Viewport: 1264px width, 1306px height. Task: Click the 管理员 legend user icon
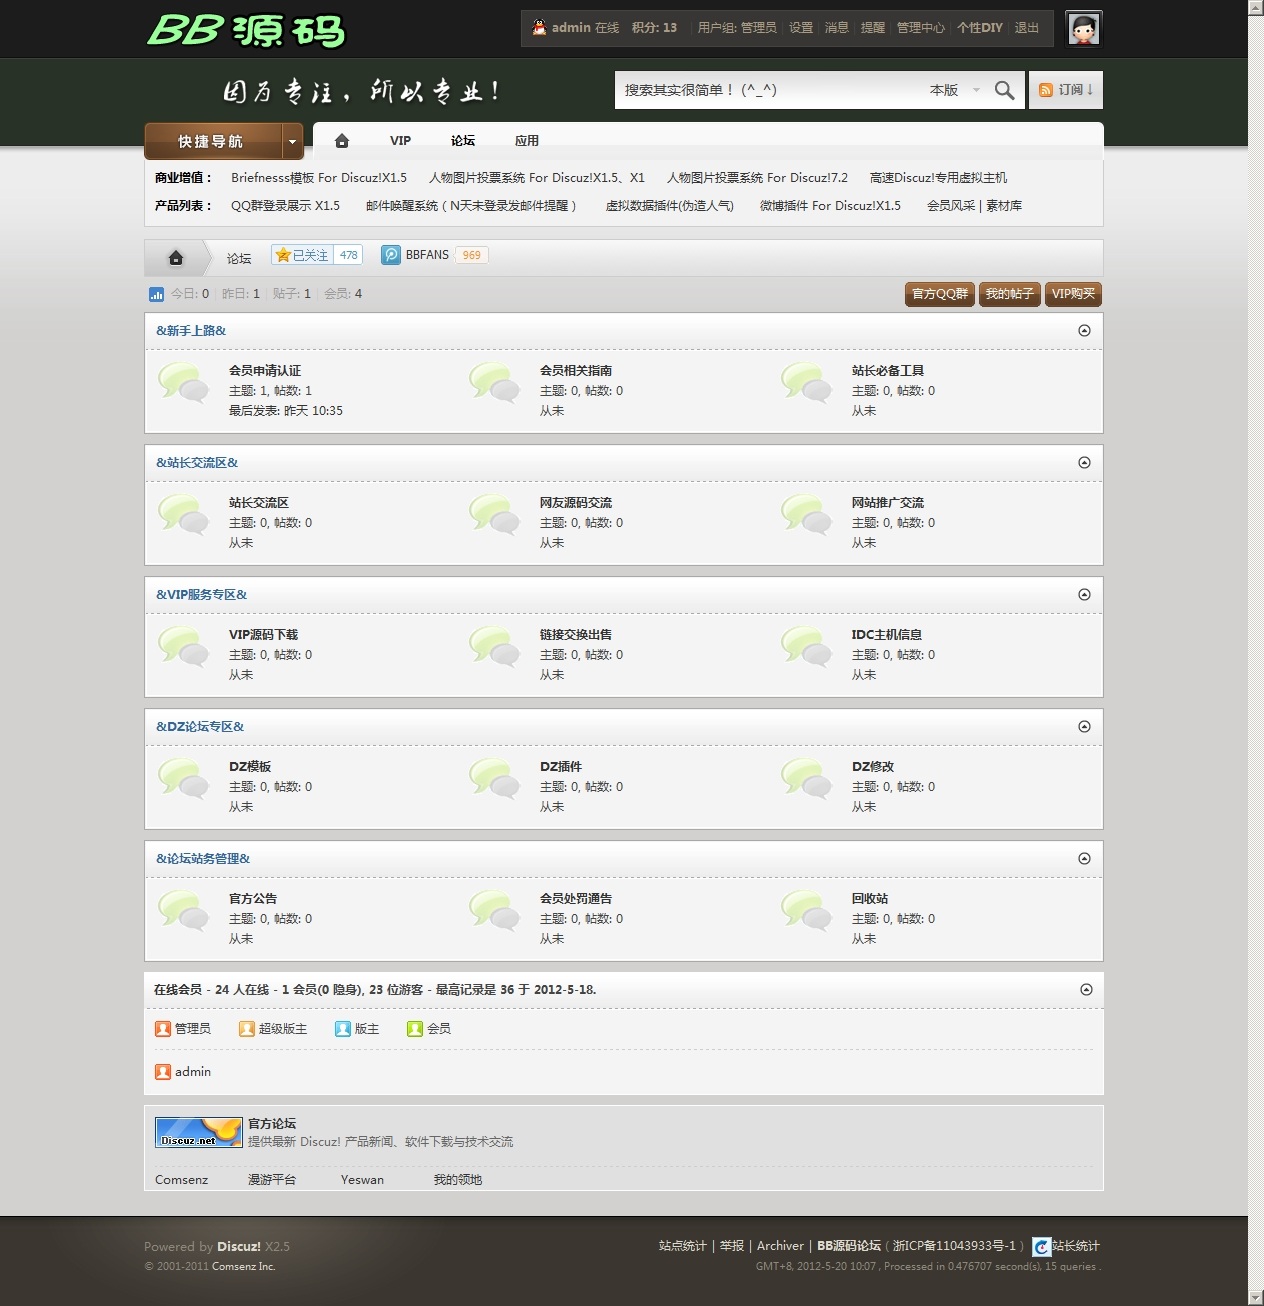coord(163,1029)
